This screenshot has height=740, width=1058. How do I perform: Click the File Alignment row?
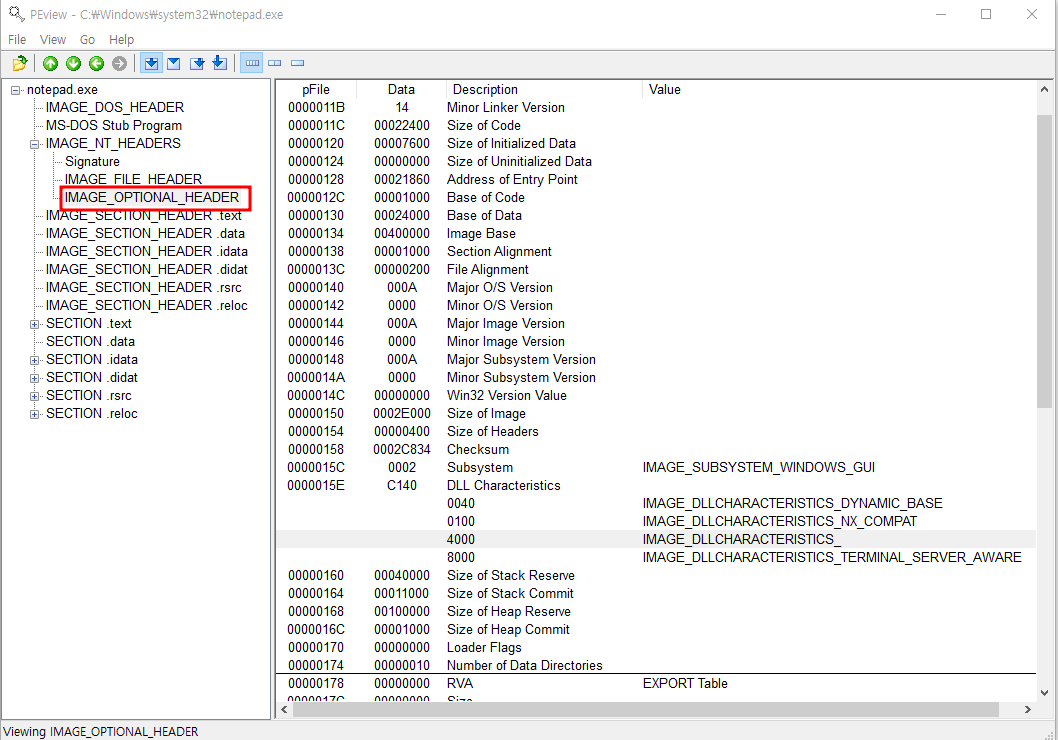click(x=656, y=269)
